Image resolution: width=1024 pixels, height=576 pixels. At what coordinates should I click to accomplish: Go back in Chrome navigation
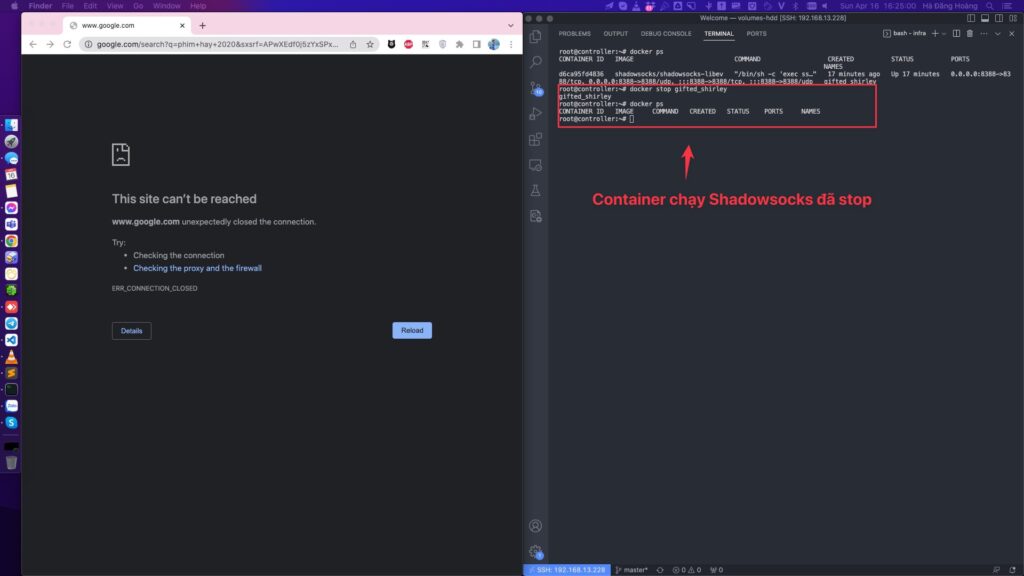click(33, 44)
